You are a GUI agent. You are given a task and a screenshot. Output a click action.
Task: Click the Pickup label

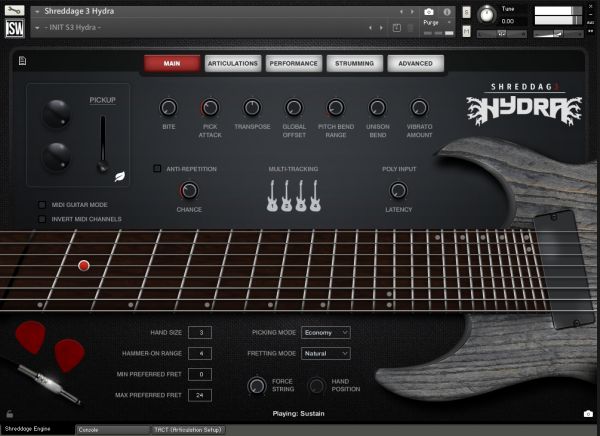click(x=103, y=100)
